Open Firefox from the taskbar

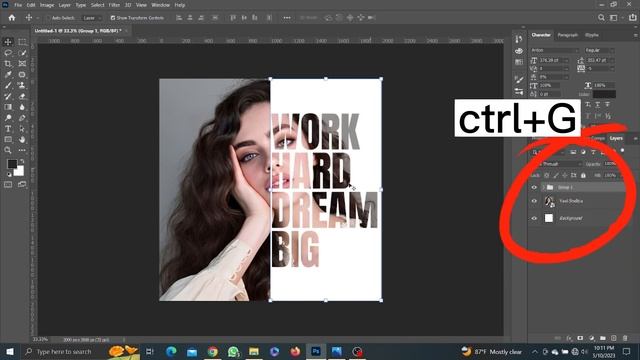click(x=295, y=351)
